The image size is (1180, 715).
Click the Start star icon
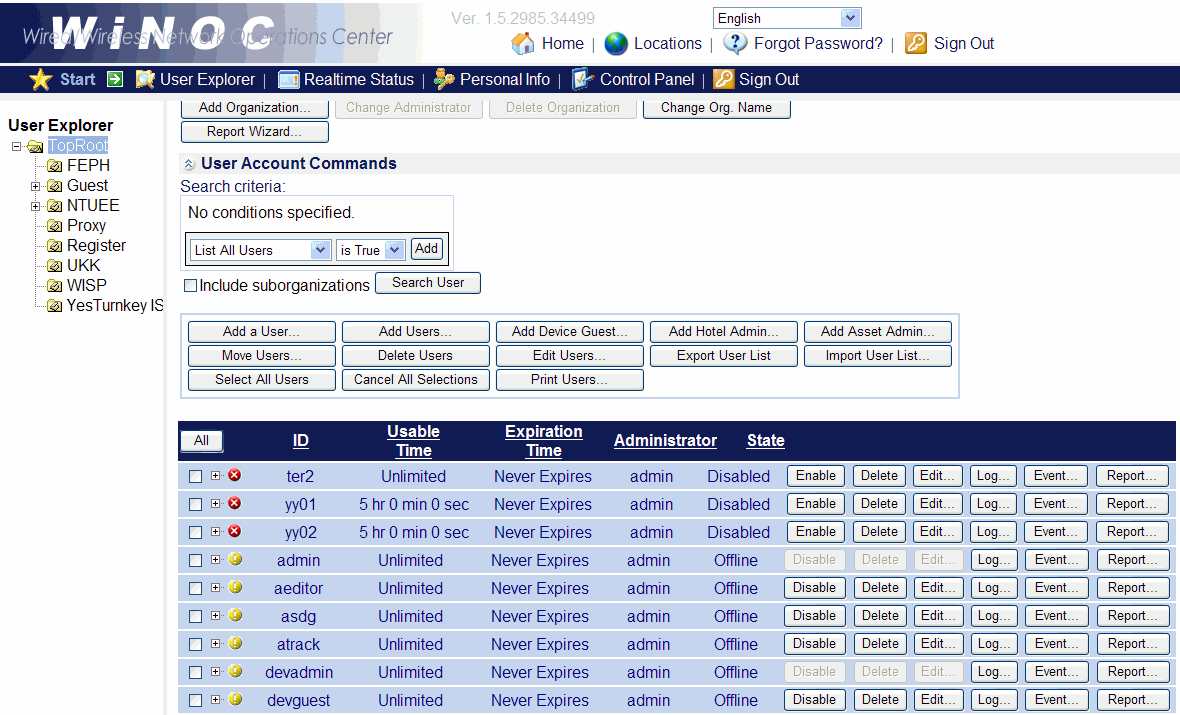[x=40, y=79]
